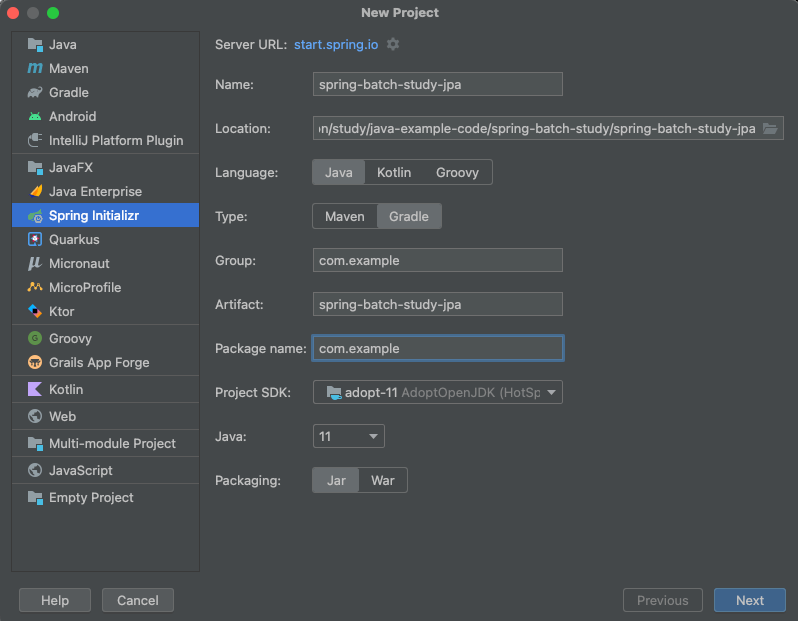Select Grails App Forge in sidebar

[105, 362]
